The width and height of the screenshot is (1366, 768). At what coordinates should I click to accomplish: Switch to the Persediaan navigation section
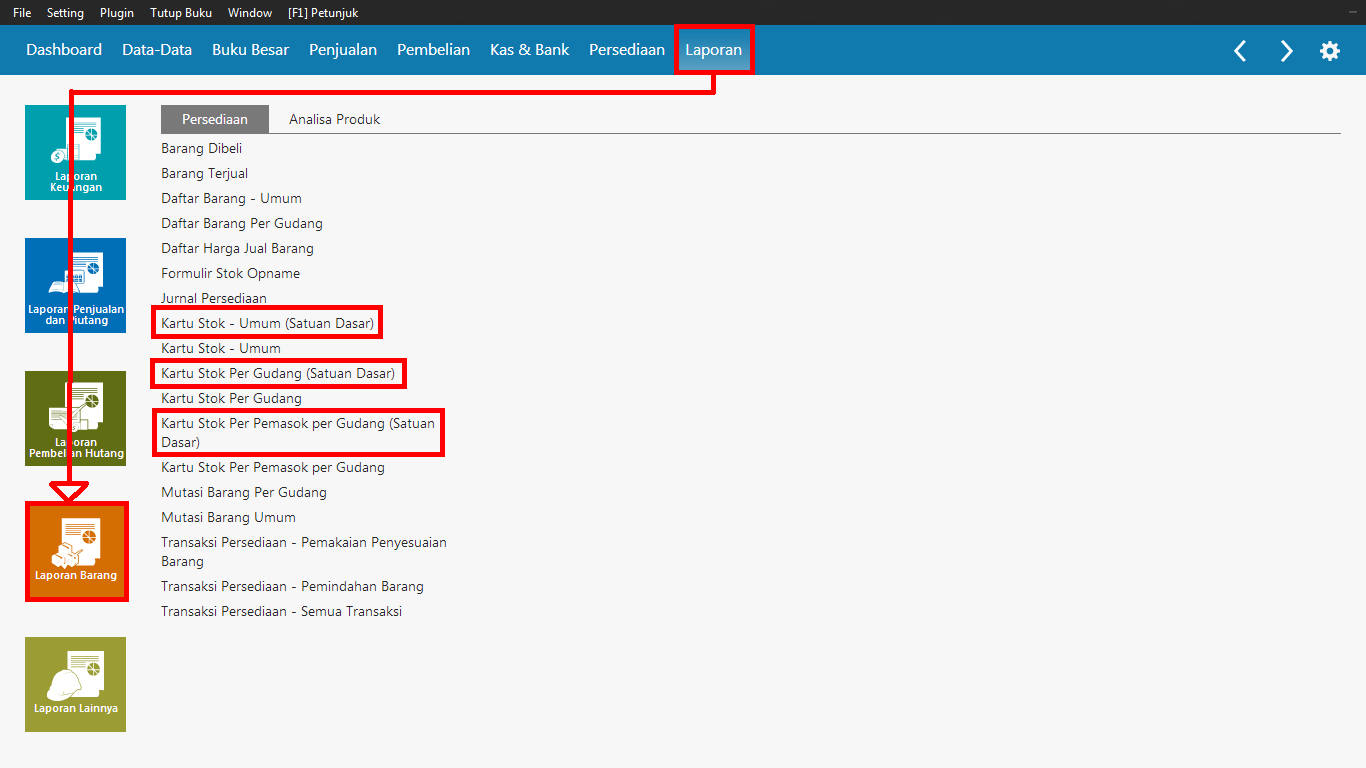coord(627,50)
